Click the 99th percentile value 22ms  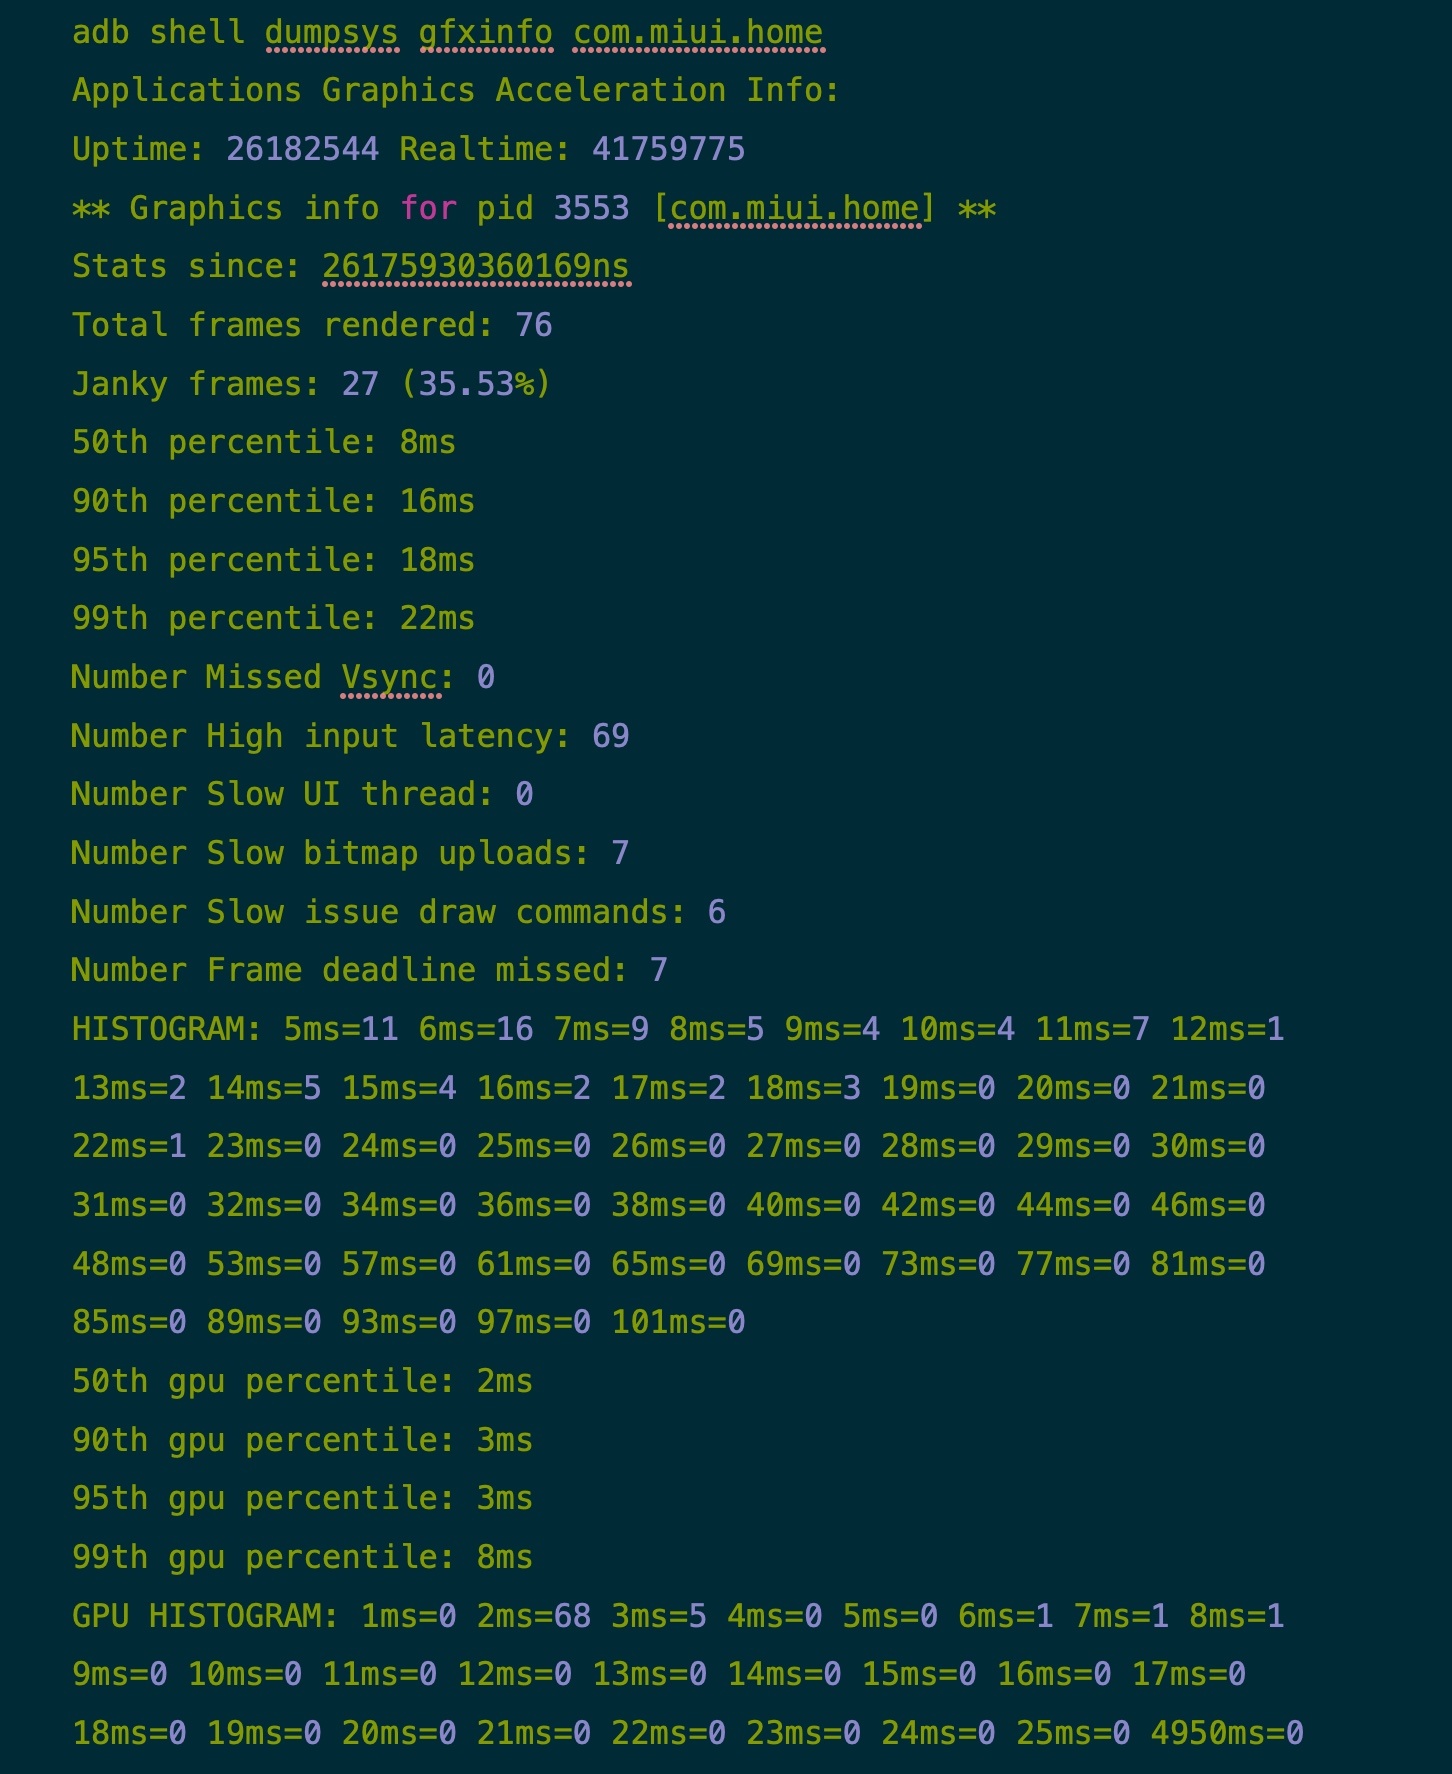tap(437, 618)
